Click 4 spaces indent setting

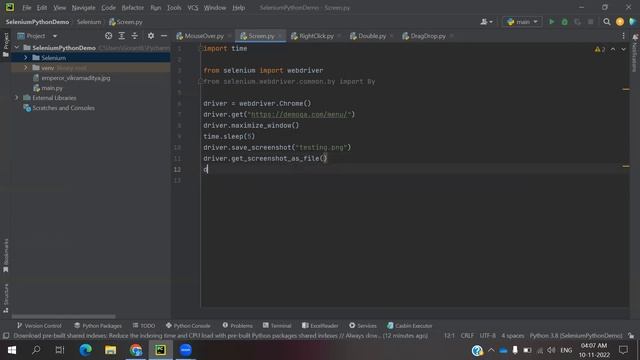[512, 336]
